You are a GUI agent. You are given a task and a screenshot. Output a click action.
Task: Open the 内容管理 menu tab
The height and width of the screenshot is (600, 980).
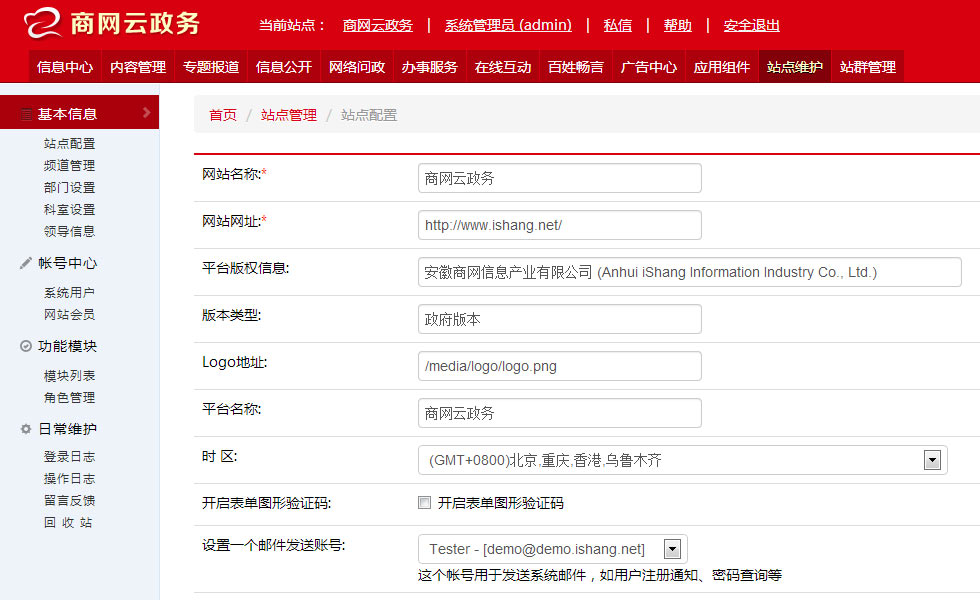138,67
